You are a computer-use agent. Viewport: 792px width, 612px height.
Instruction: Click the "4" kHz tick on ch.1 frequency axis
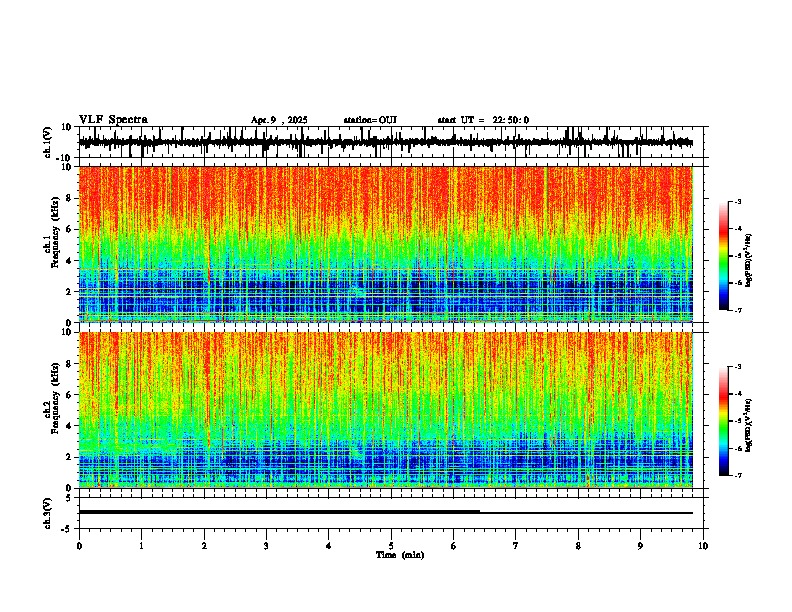(70, 261)
